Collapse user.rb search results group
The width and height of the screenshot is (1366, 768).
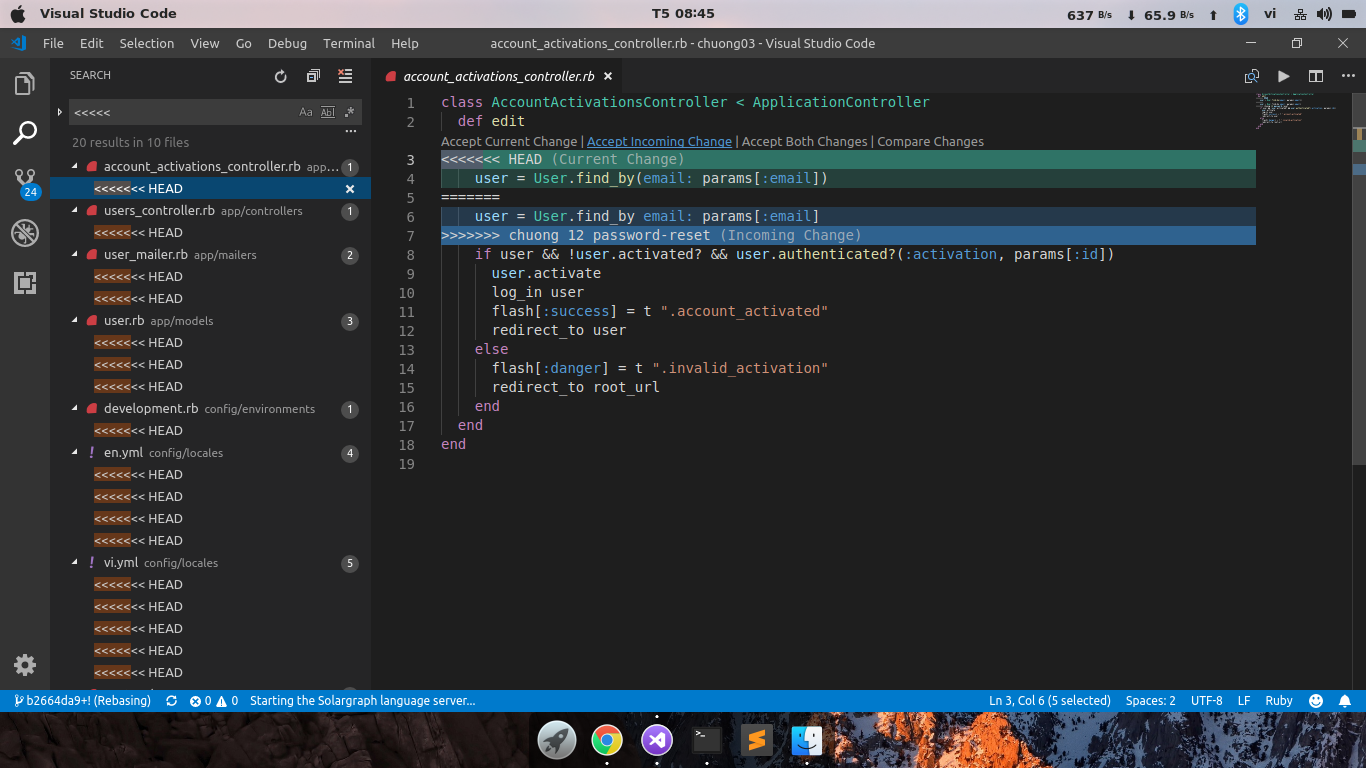76,321
